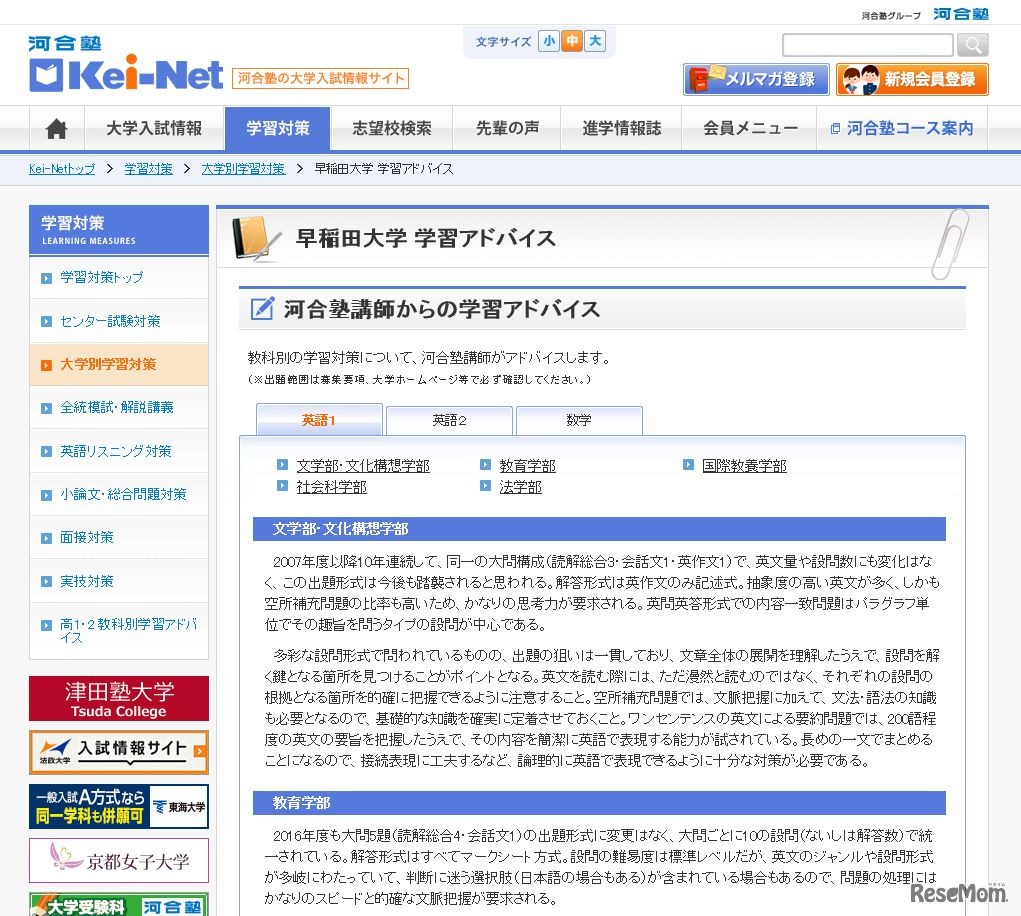Click the building icon on 河合塾コース案内
The height and width of the screenshot is (916, 1021).
pos(834,128)
